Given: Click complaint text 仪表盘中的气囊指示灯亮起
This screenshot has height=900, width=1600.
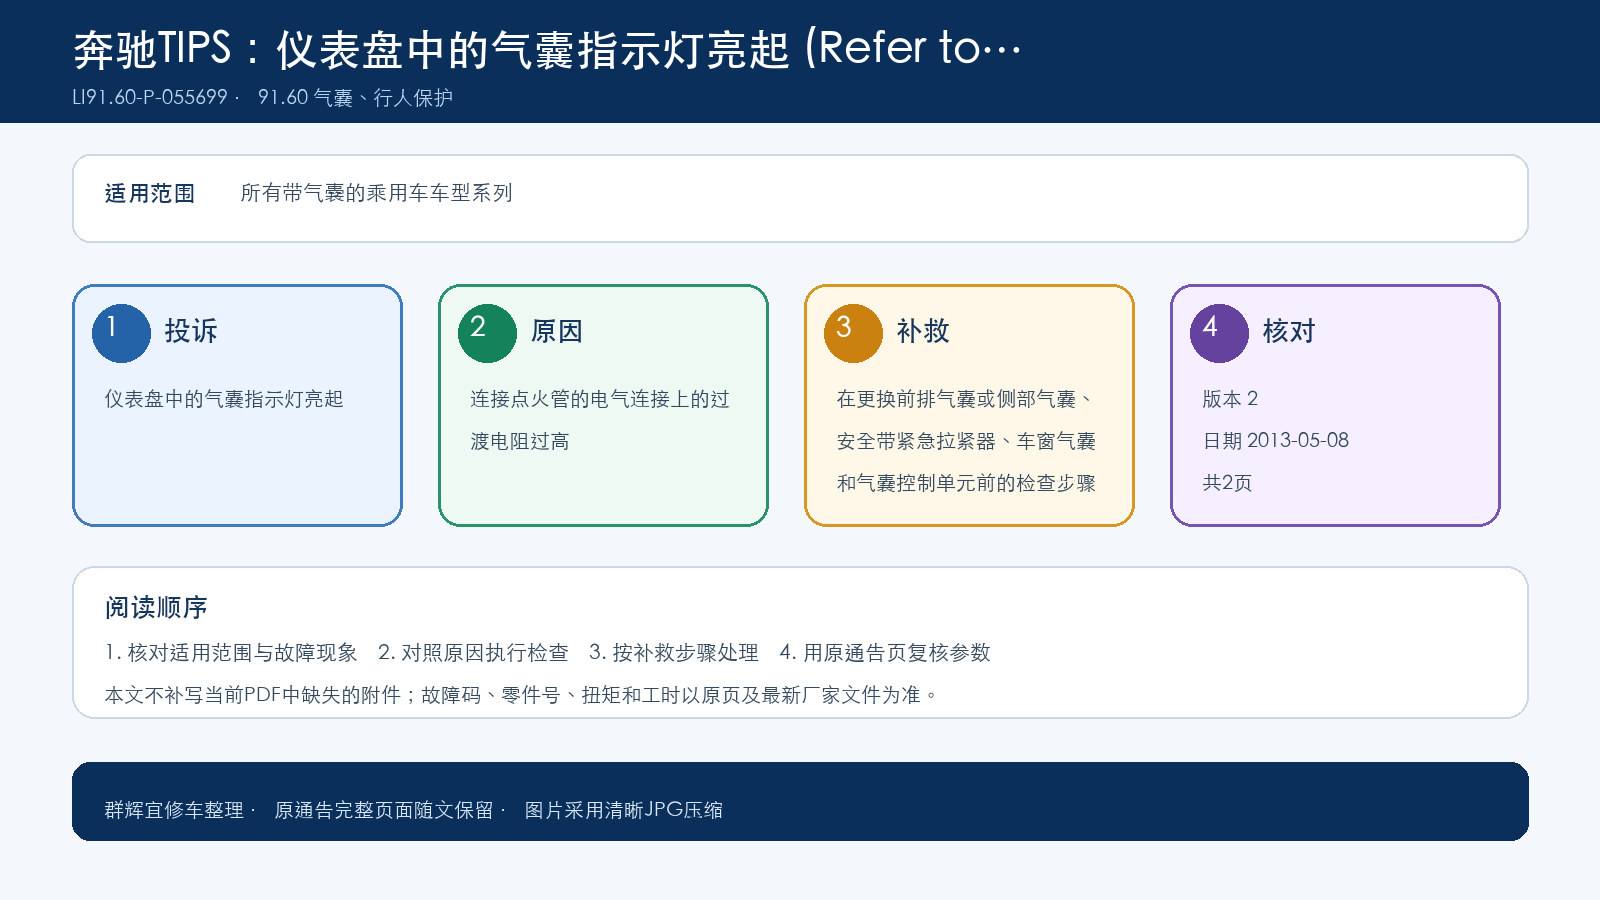Looking at the screenshot, I should pos(224,399).
